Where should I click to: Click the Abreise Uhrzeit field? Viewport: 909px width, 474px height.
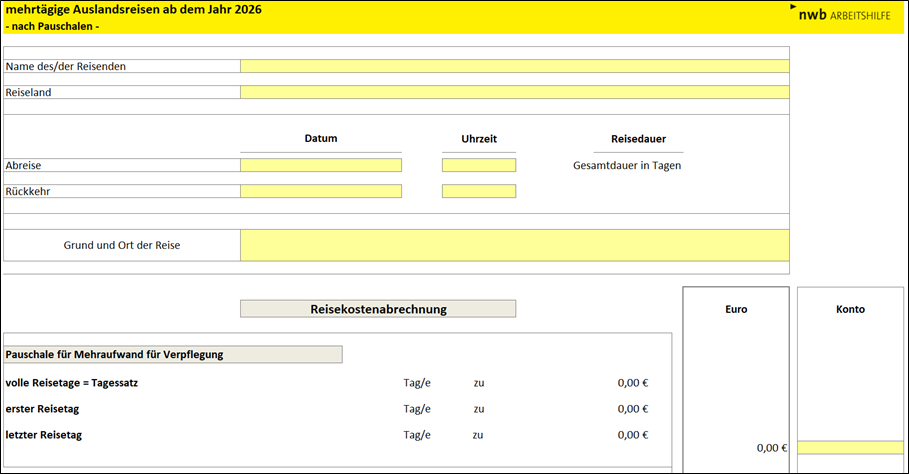(479, 165)
